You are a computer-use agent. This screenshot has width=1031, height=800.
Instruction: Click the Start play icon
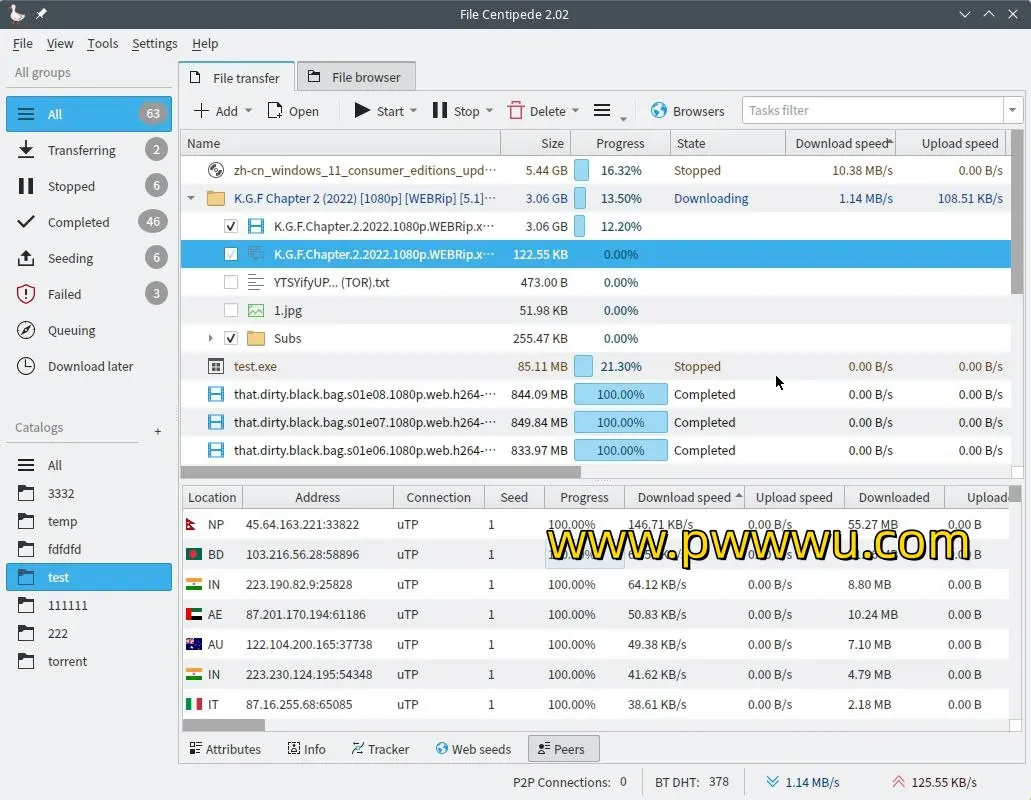(362, 111)
